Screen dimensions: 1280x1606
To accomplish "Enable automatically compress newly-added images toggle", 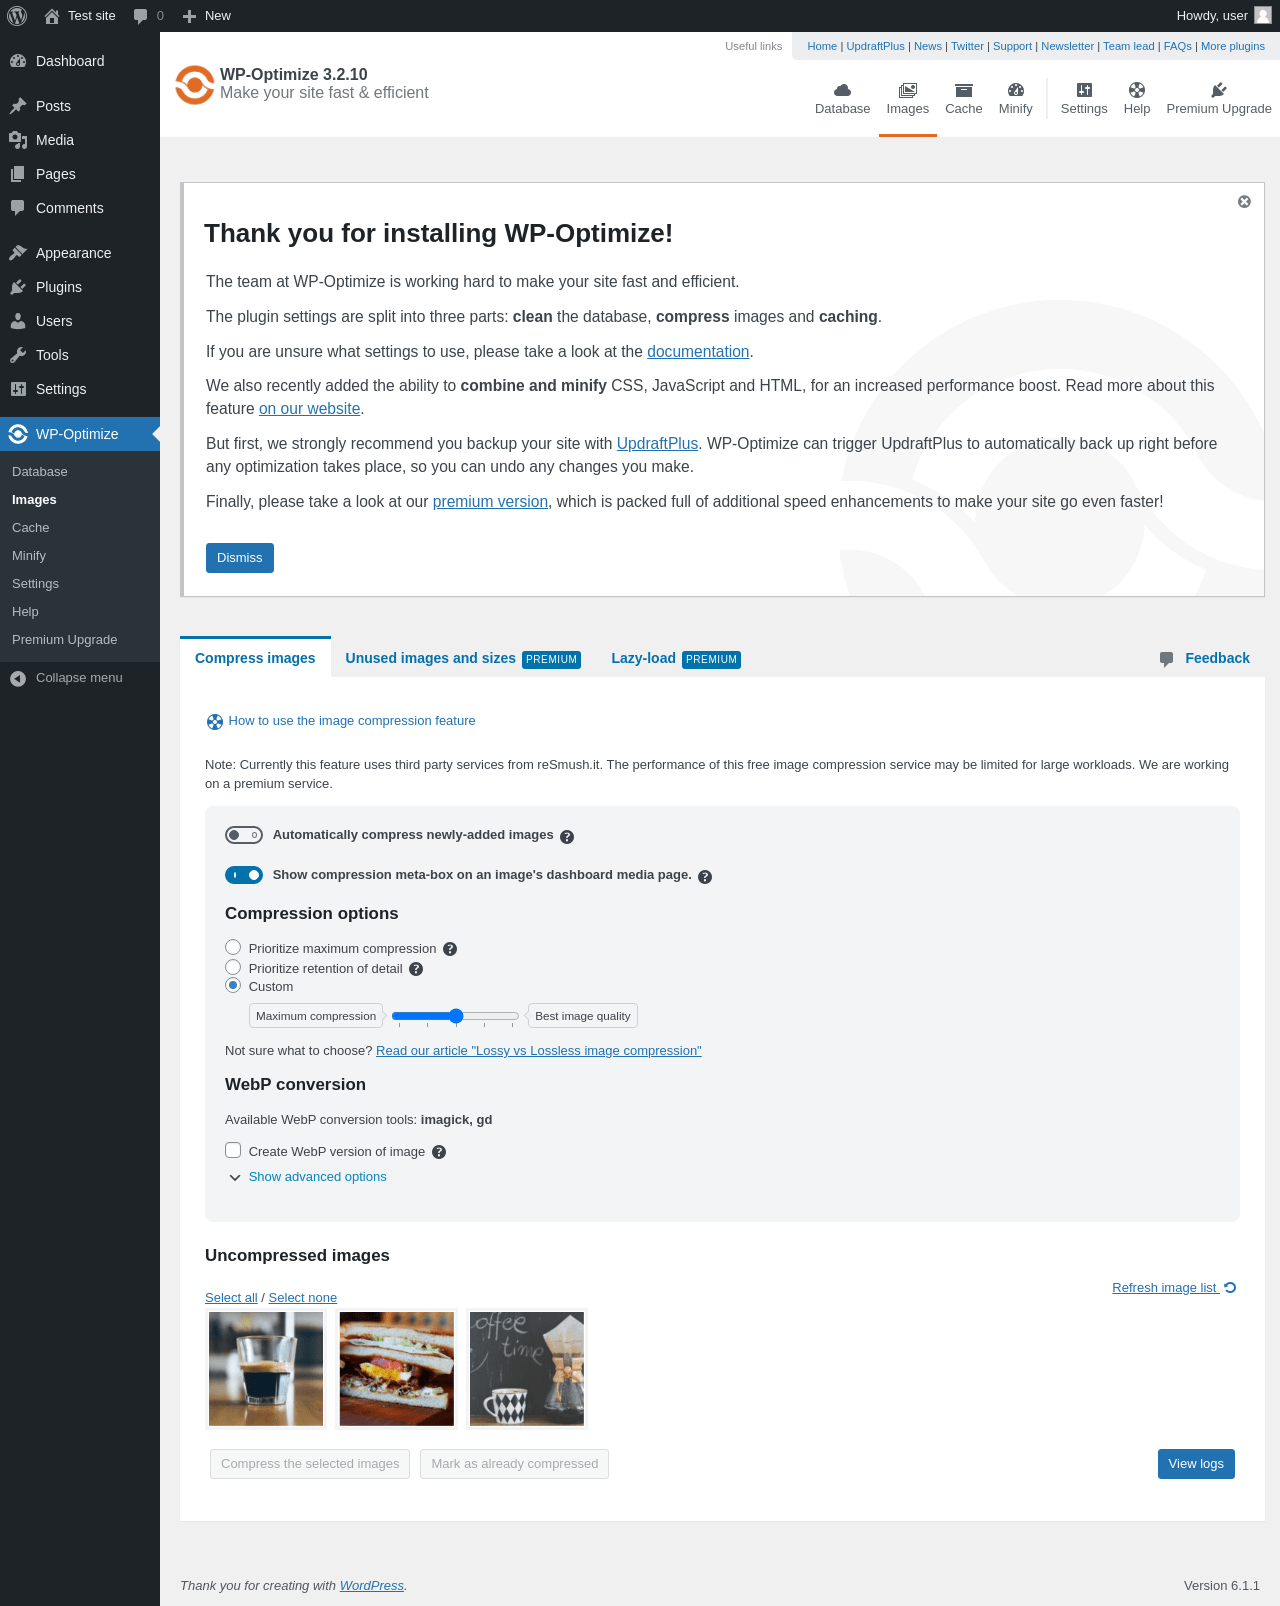I will tap(244, 835).
